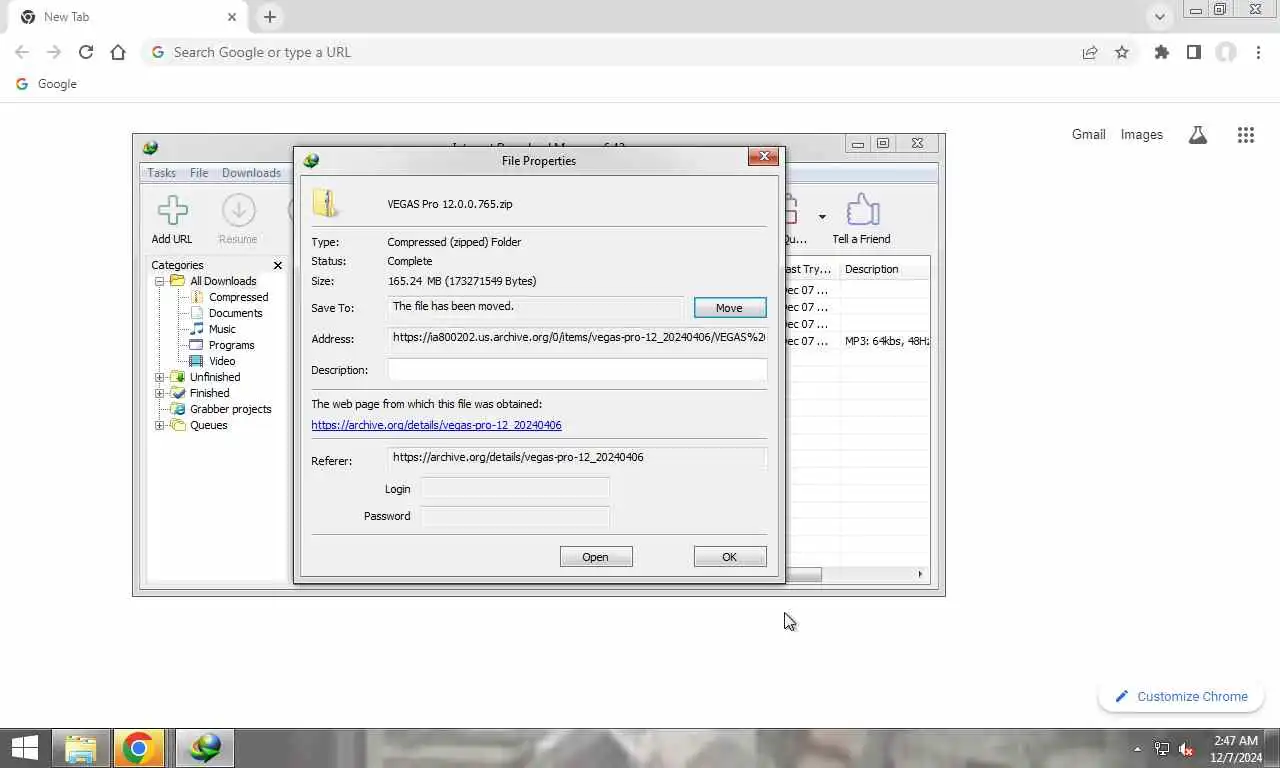
Task: Open the Downloads menu
Action: pyautogui.click(x=251, y=173)
